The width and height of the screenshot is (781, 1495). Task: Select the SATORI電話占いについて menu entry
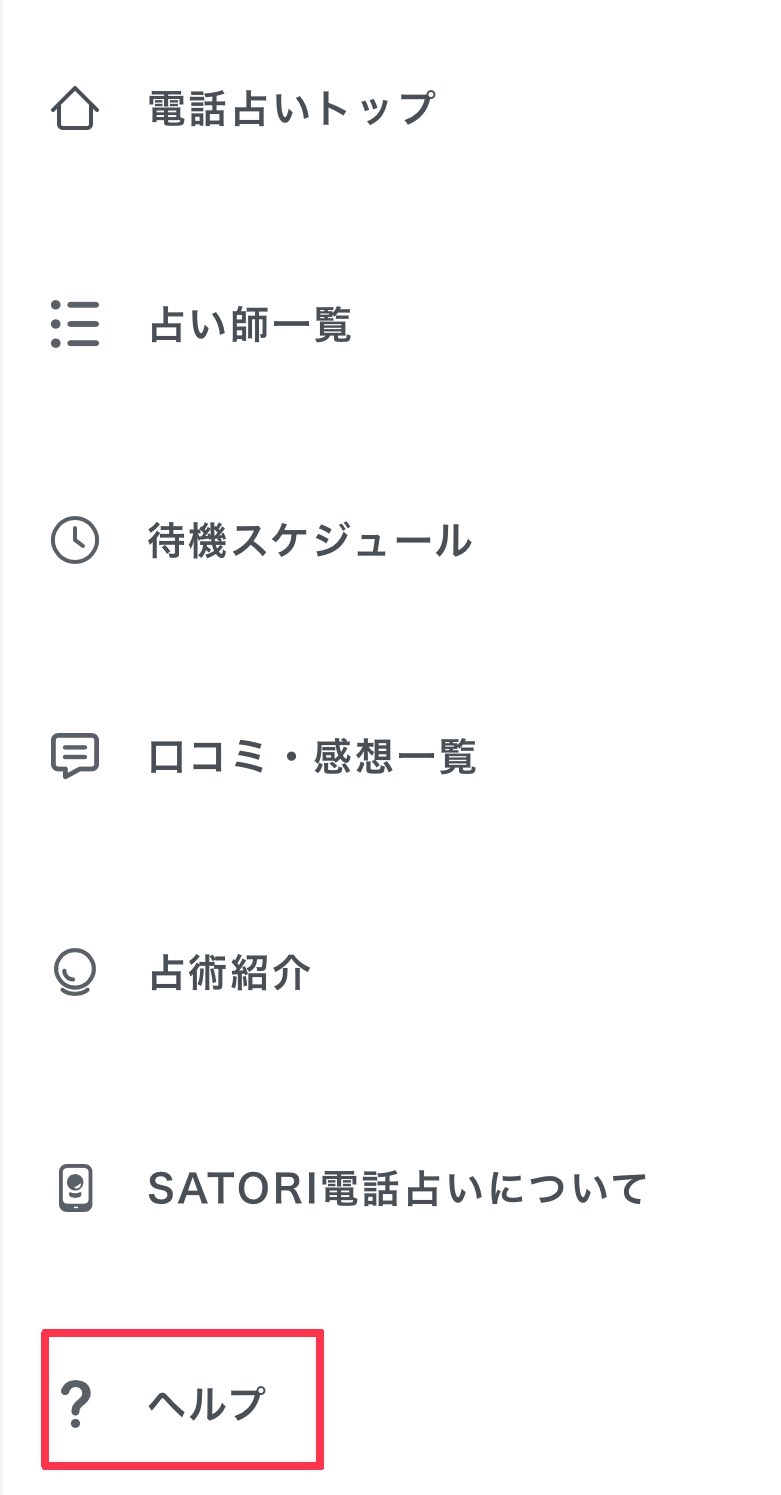point(400,1186)
